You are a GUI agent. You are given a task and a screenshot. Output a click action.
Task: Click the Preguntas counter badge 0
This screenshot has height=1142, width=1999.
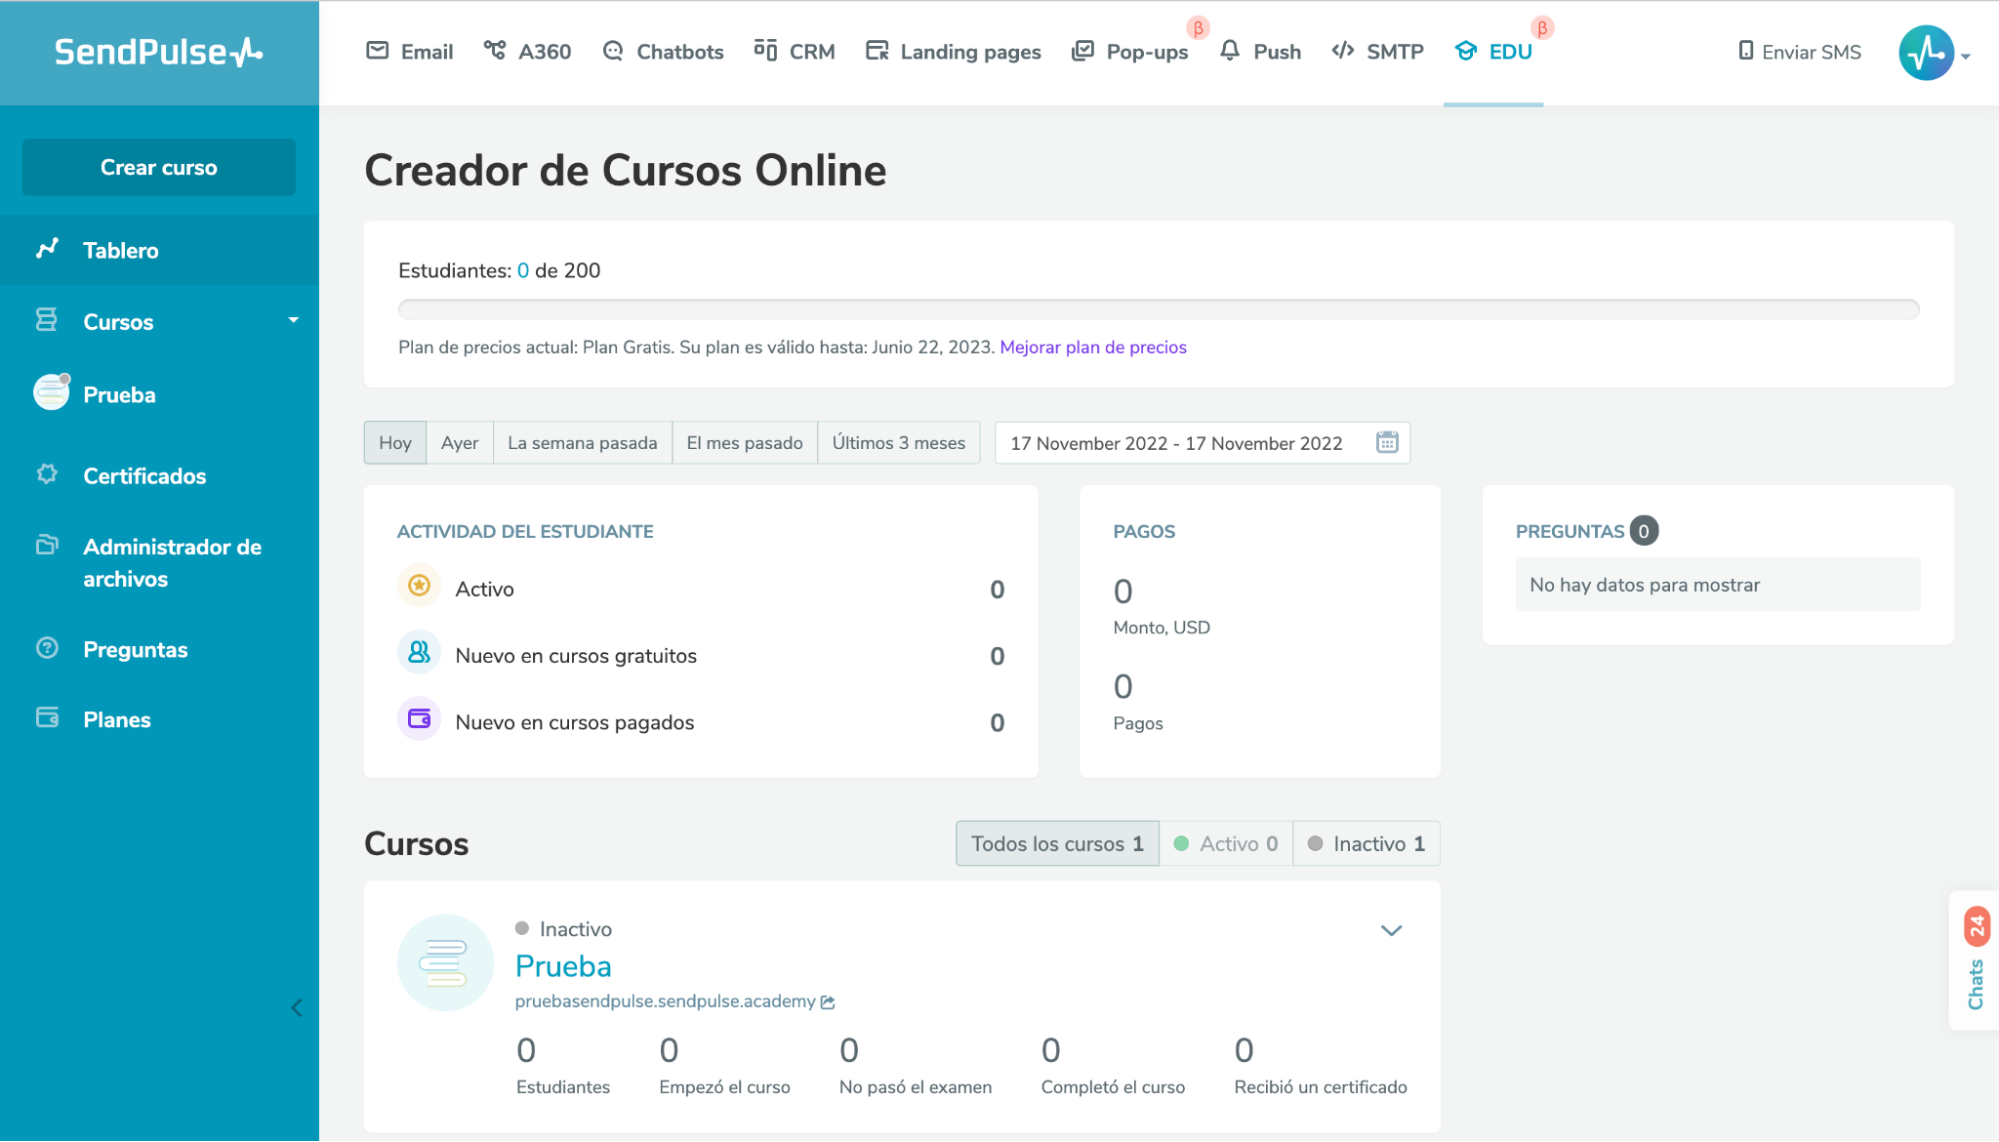click(x=1643, y=531)
